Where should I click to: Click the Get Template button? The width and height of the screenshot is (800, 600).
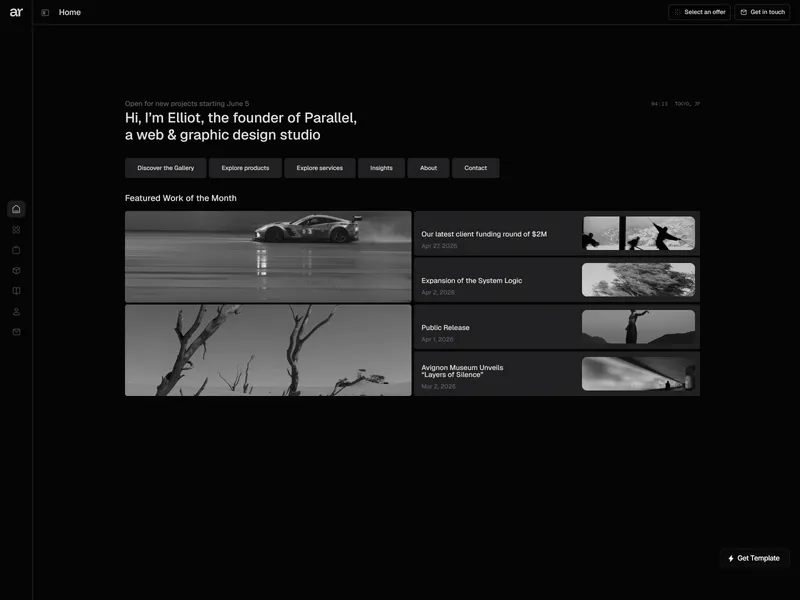click(755, 558)
